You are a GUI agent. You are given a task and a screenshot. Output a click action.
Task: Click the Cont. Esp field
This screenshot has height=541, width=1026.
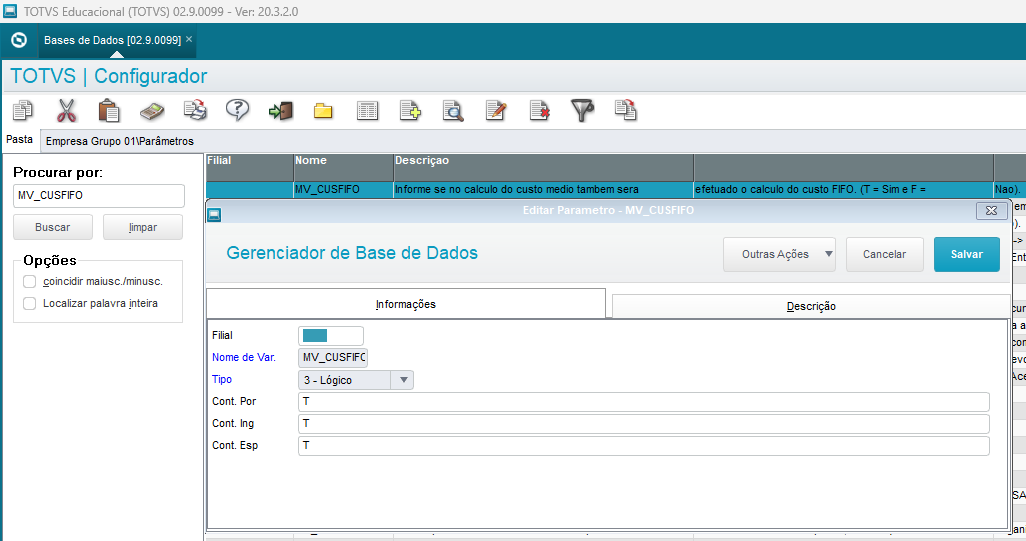coord(643,445)
